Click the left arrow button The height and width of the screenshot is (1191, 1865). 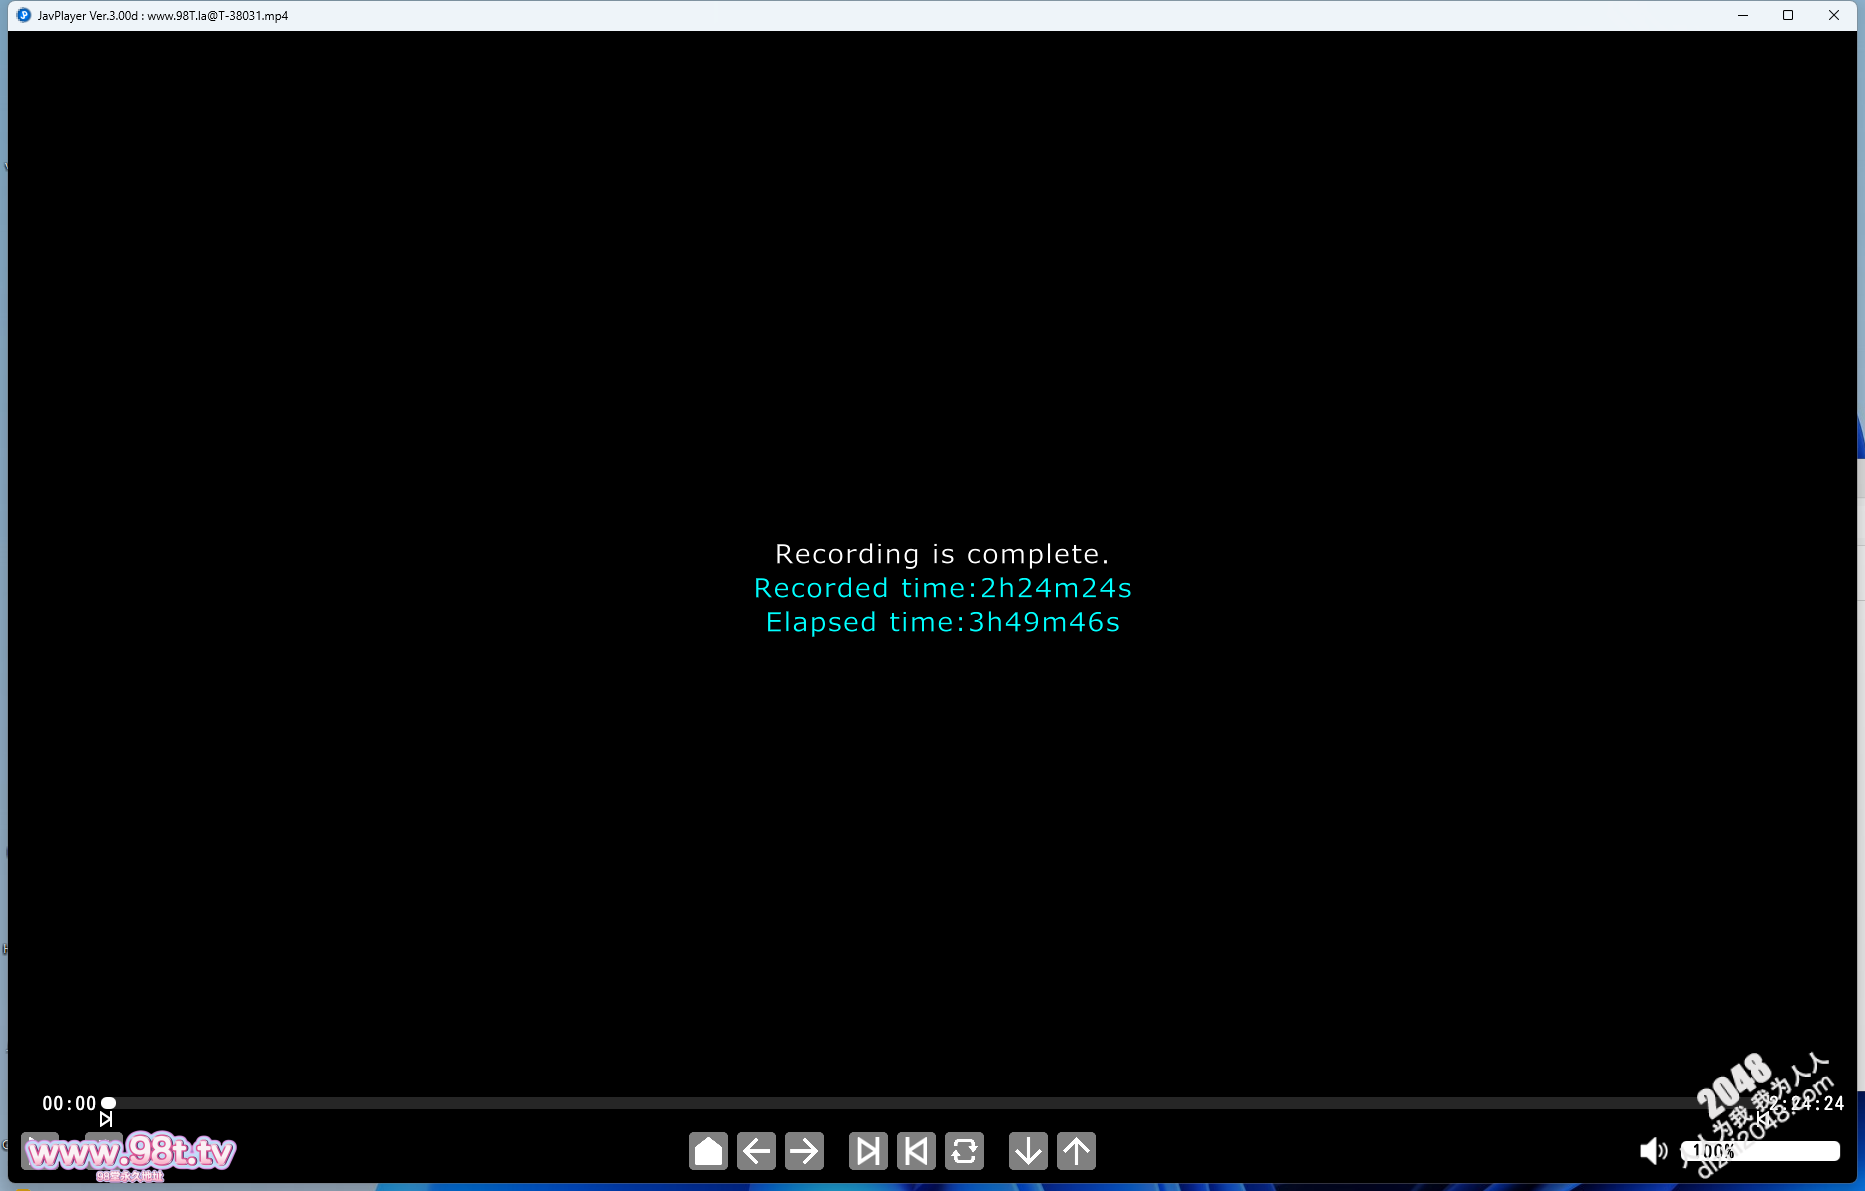[756, 1151]
